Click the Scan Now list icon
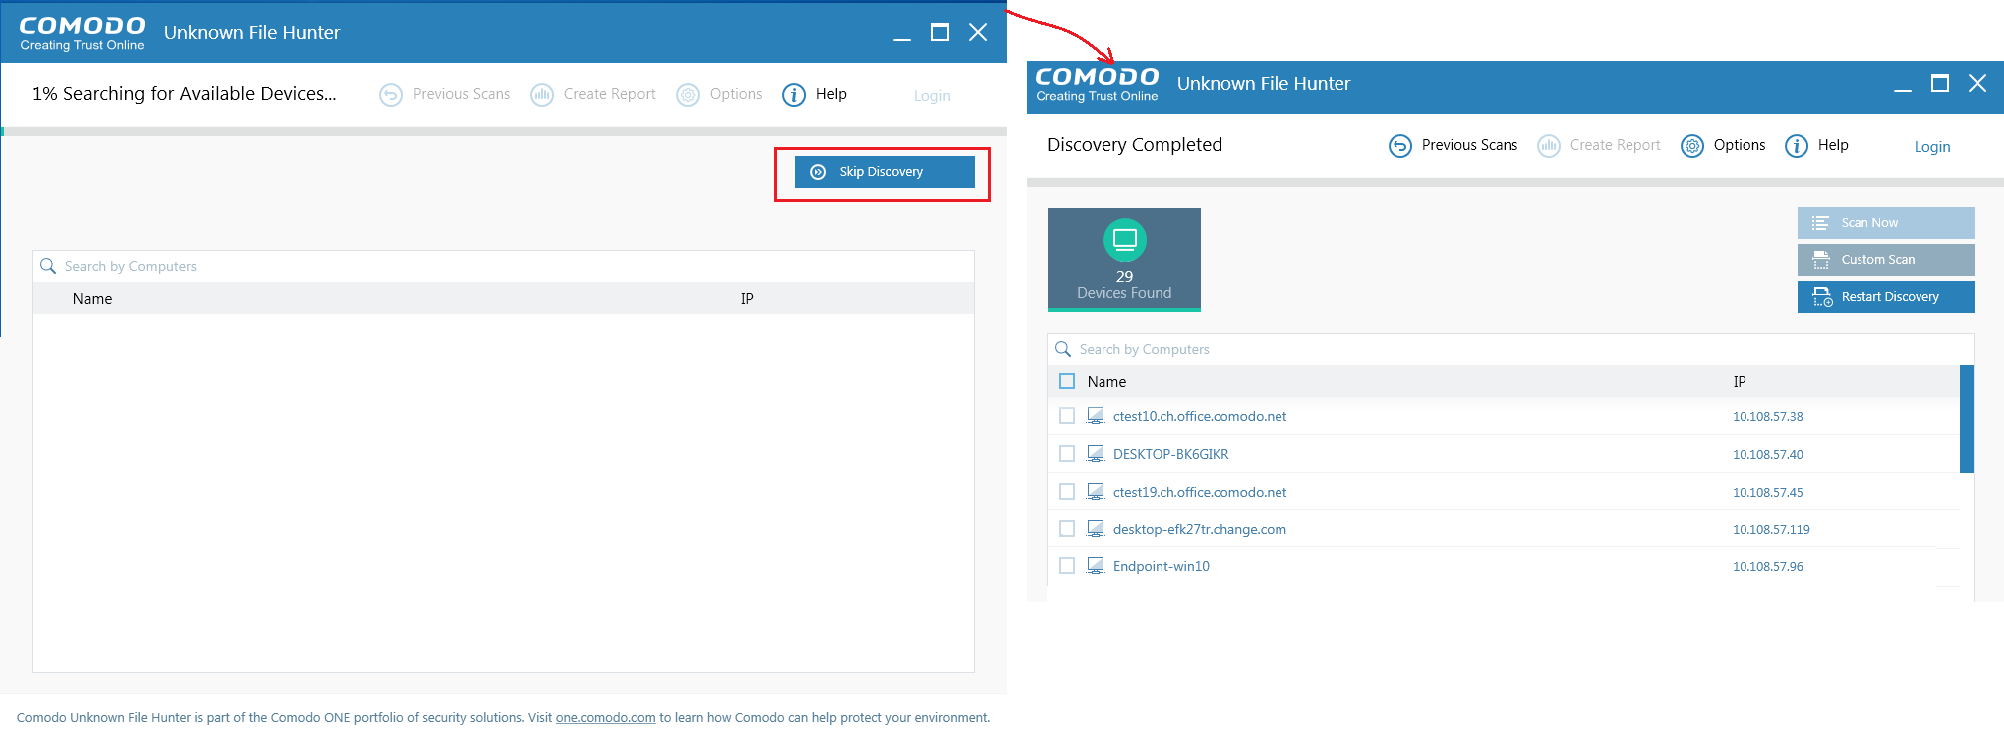This screenshot has width=2004, height=740. (1820, 223)
